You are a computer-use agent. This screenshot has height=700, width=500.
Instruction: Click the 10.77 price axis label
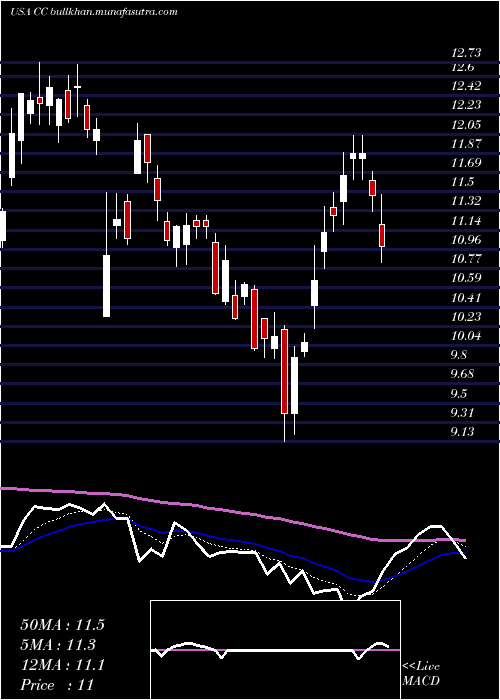(x=466, y=258)
